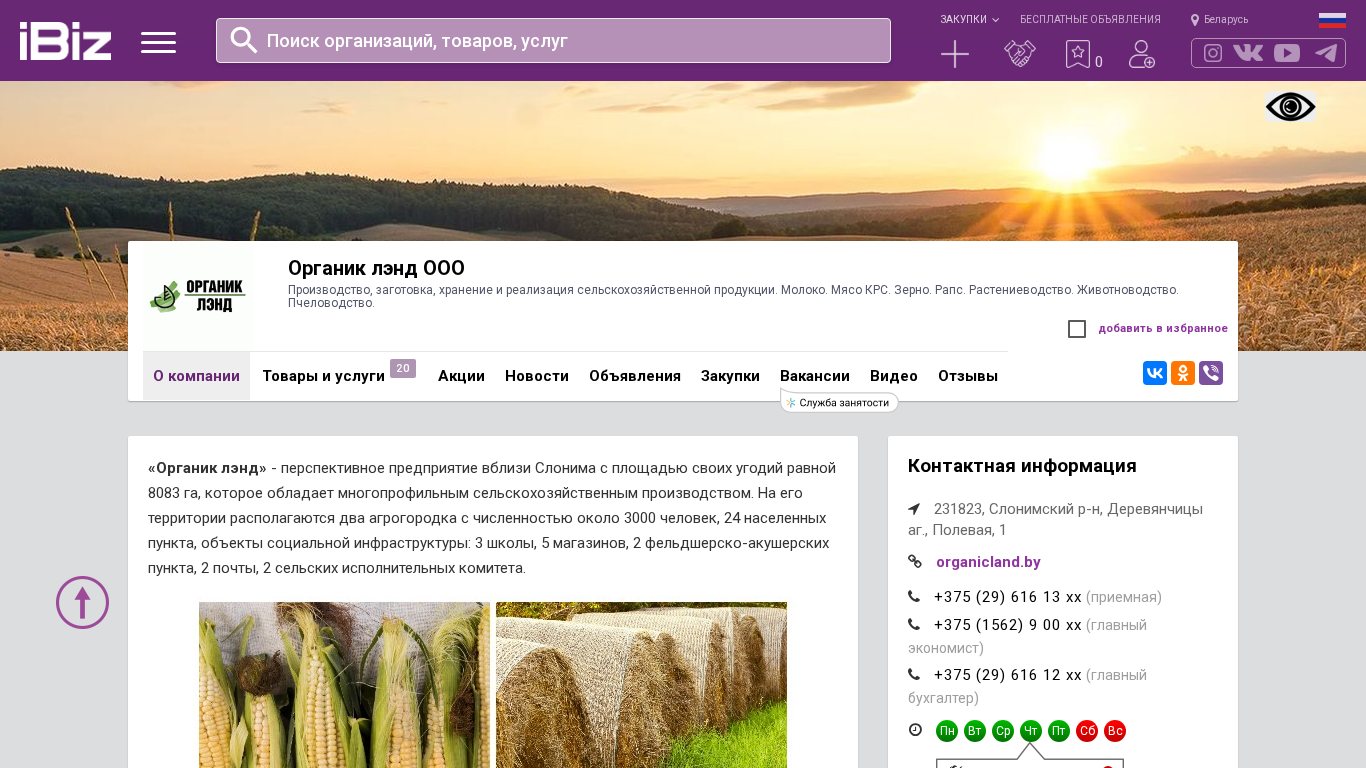Open the Отзывы tab
The height and width of the screenshot is (768, 1366).
[x=968, y=376]
